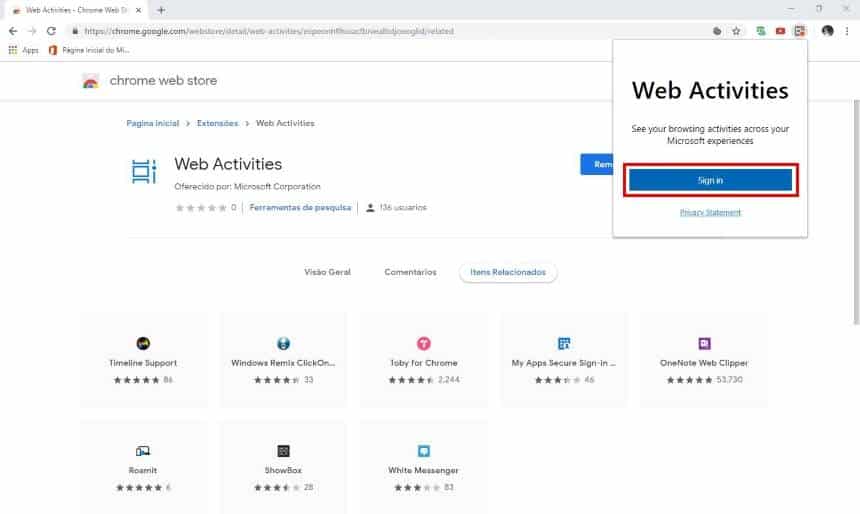Click the Roamit title text
This screenshot has height=514, width=860.
coord(143,470)
